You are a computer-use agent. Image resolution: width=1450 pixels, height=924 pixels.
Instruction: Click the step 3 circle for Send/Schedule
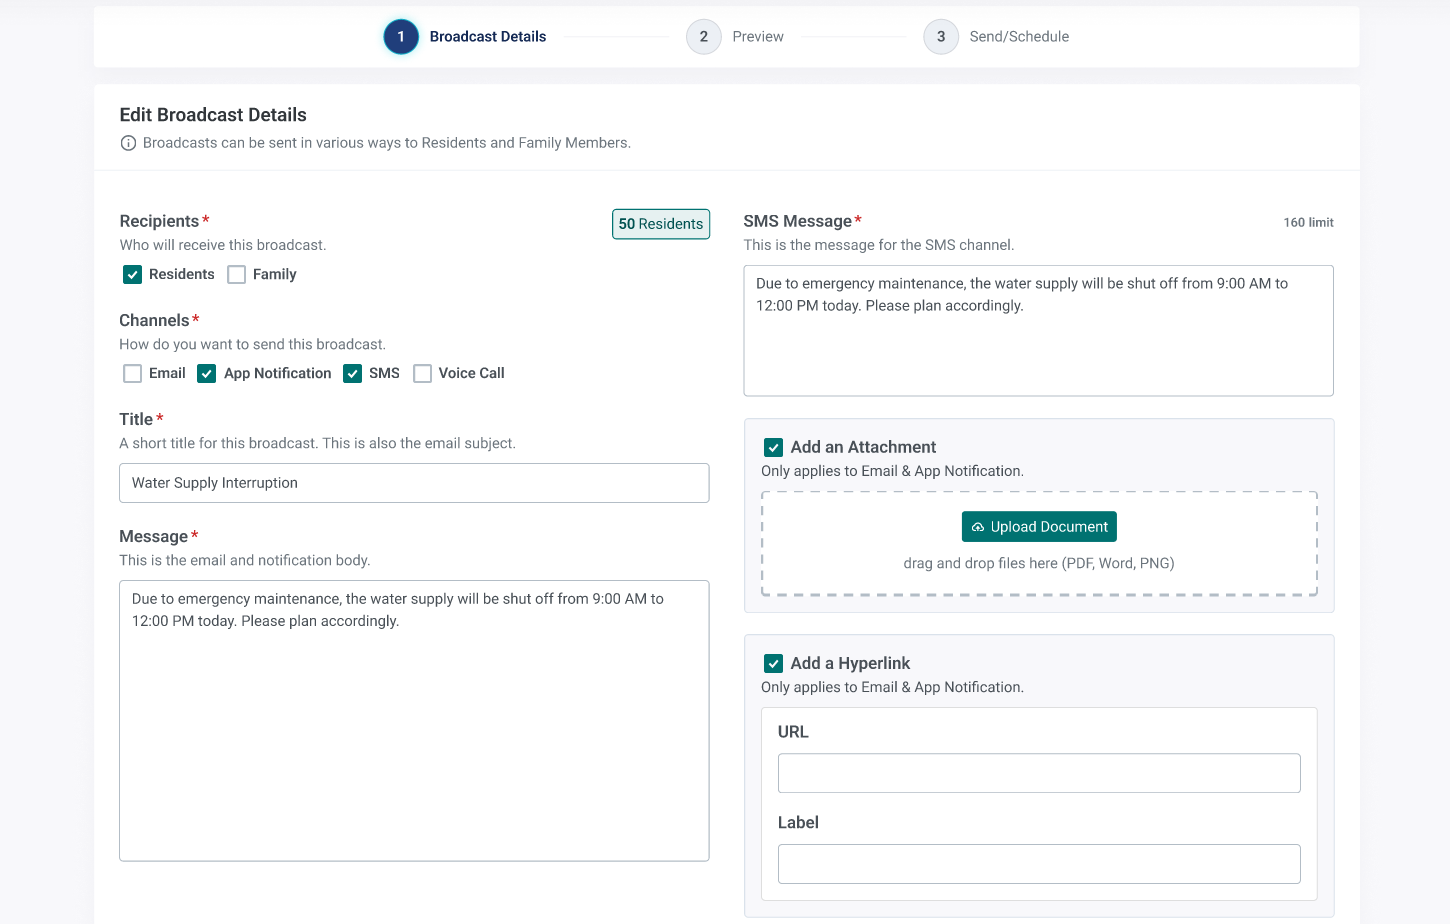point(941,37)
